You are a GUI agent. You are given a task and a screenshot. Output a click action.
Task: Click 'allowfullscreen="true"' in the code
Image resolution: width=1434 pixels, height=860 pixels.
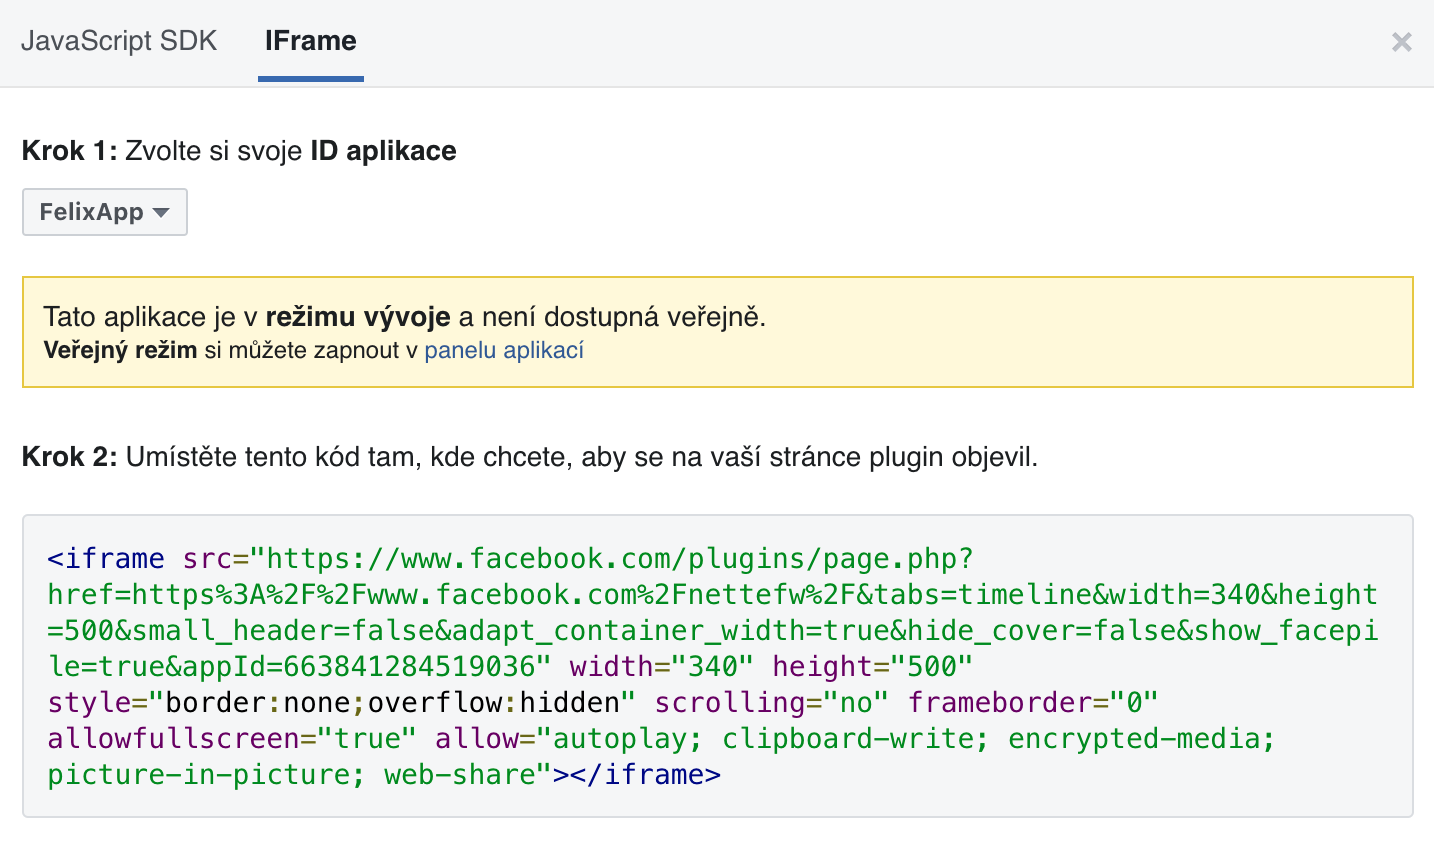[232, 739]
